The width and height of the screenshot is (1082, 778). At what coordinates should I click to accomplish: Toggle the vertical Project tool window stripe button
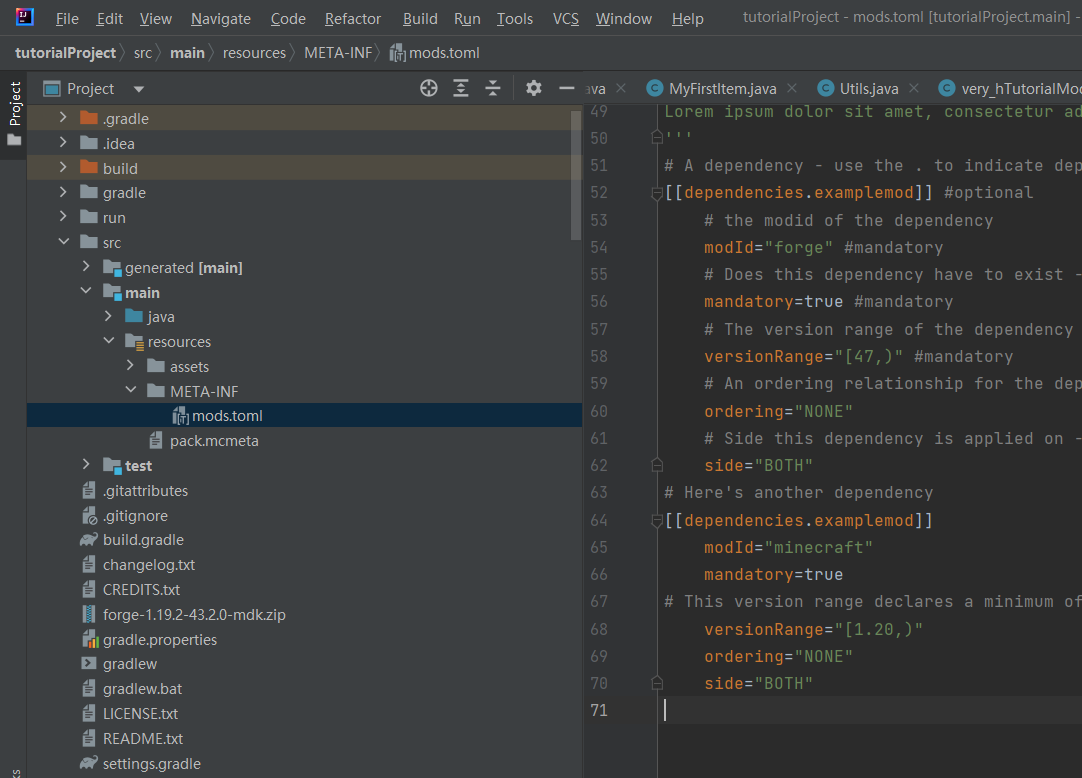[x=14, y=115]
